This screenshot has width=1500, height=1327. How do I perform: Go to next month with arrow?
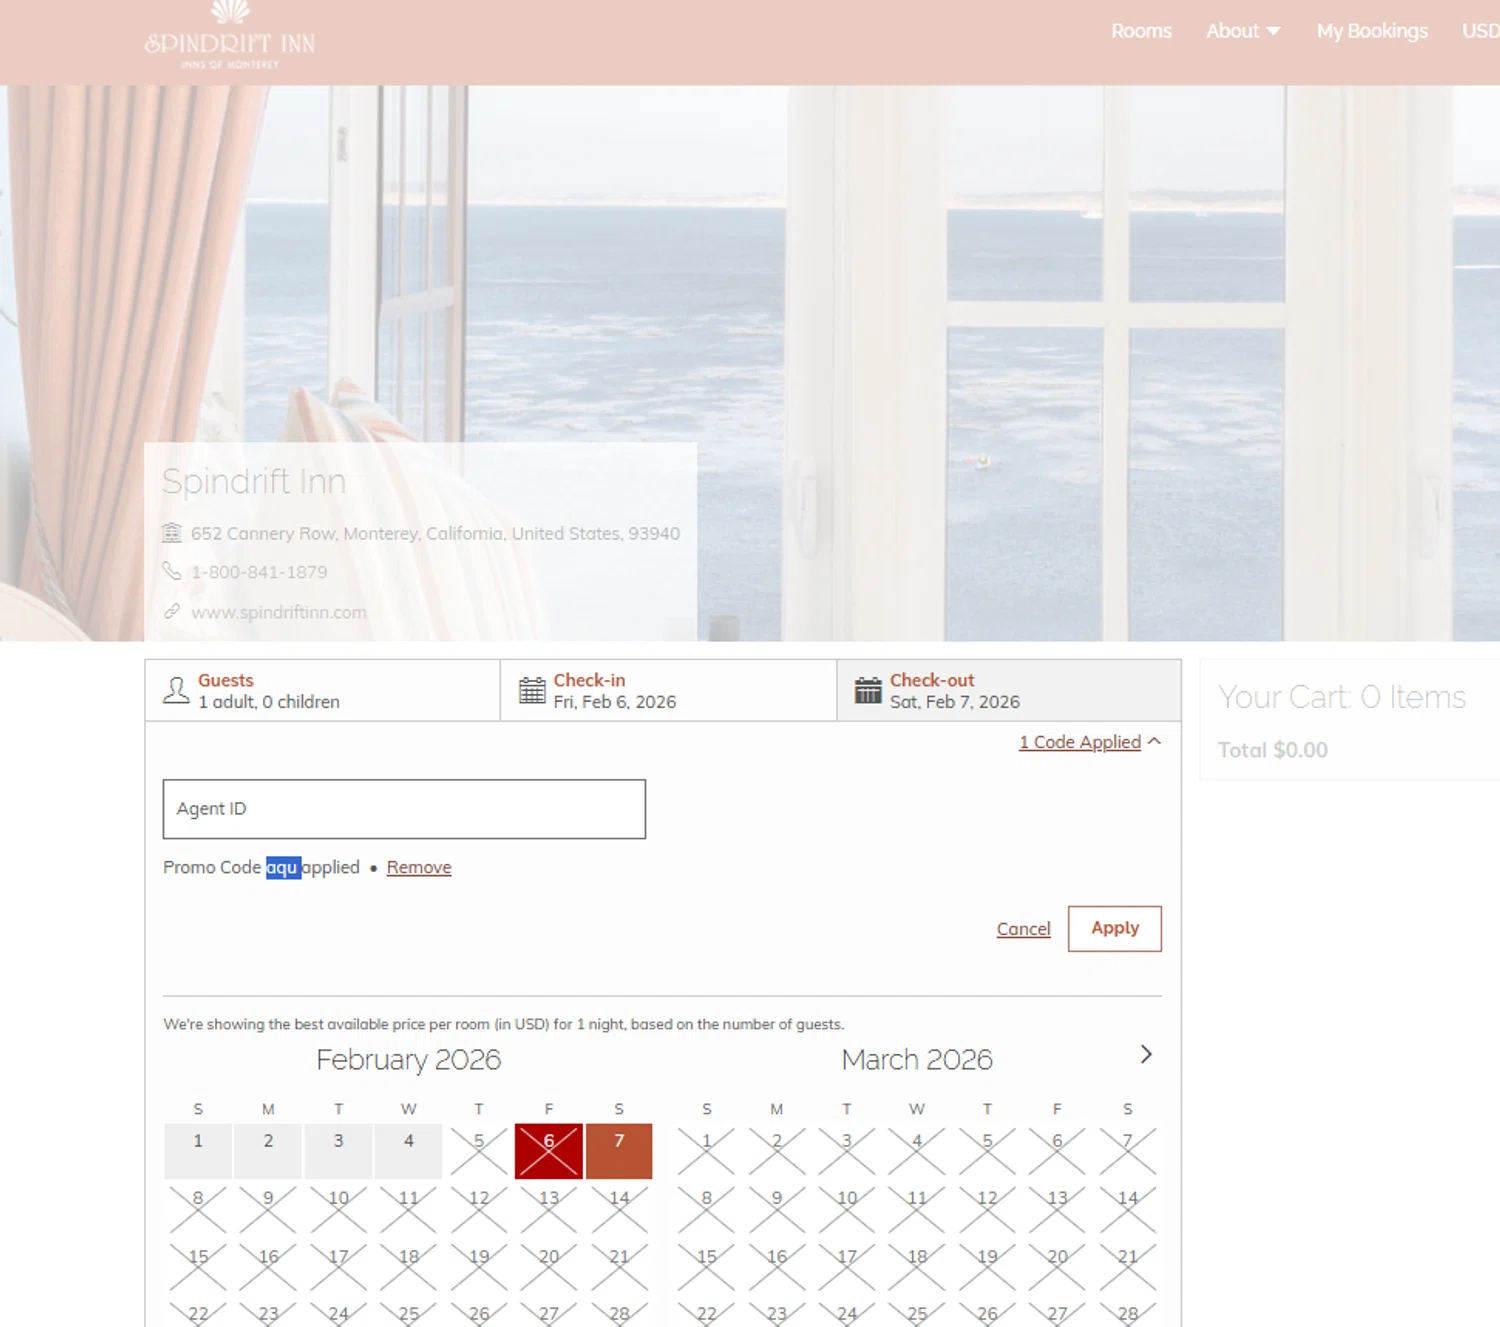click(x=1146, y=1054)
